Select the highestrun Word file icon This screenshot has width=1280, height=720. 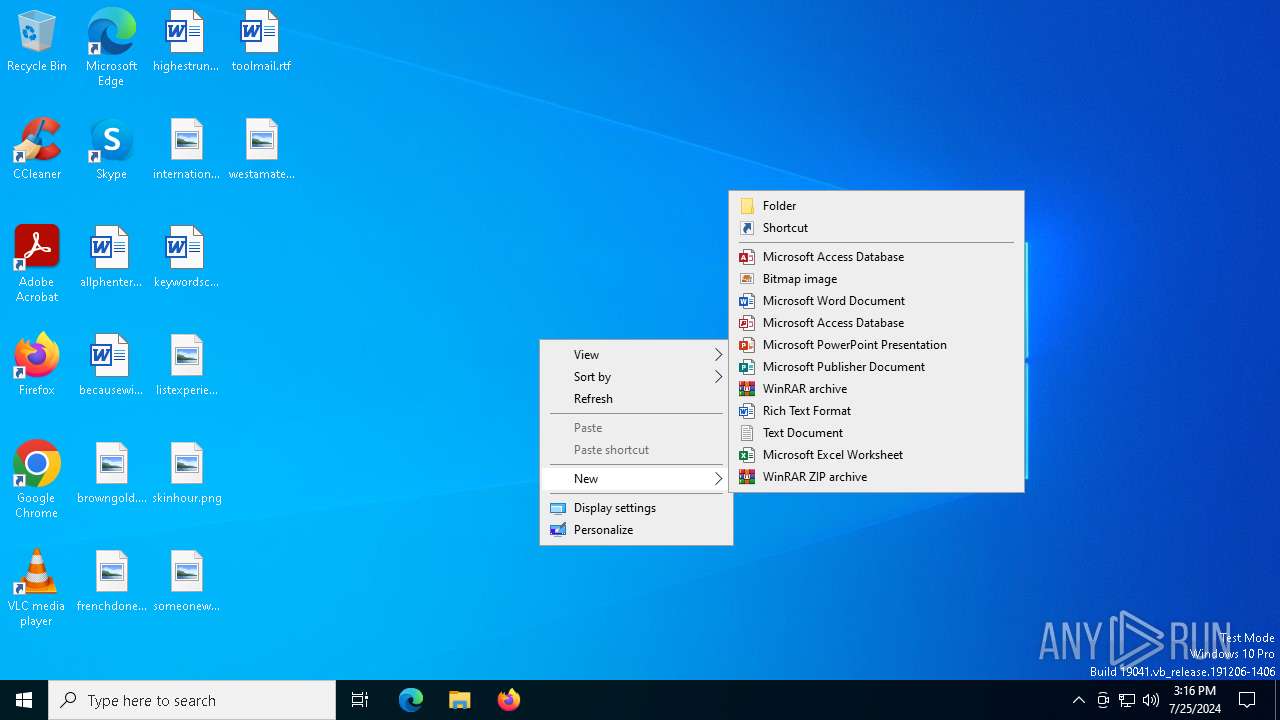186,42
